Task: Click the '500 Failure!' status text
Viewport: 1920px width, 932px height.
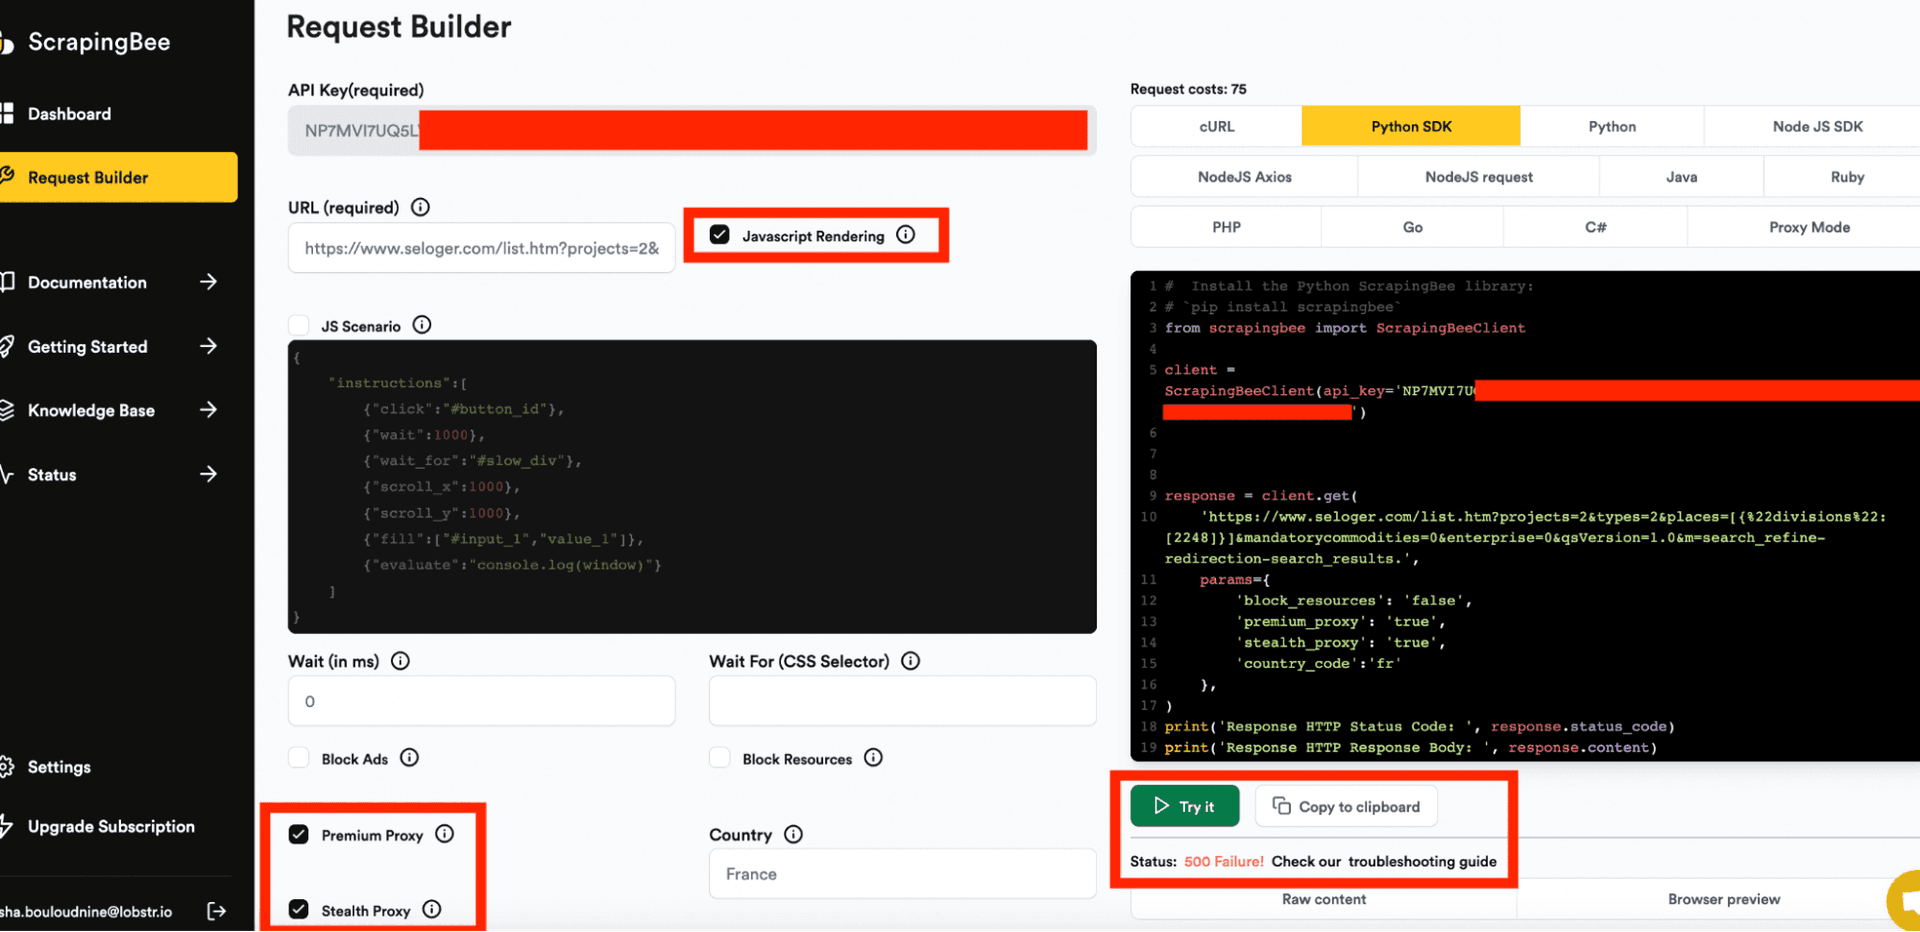Action: (x=1224, y=861)
